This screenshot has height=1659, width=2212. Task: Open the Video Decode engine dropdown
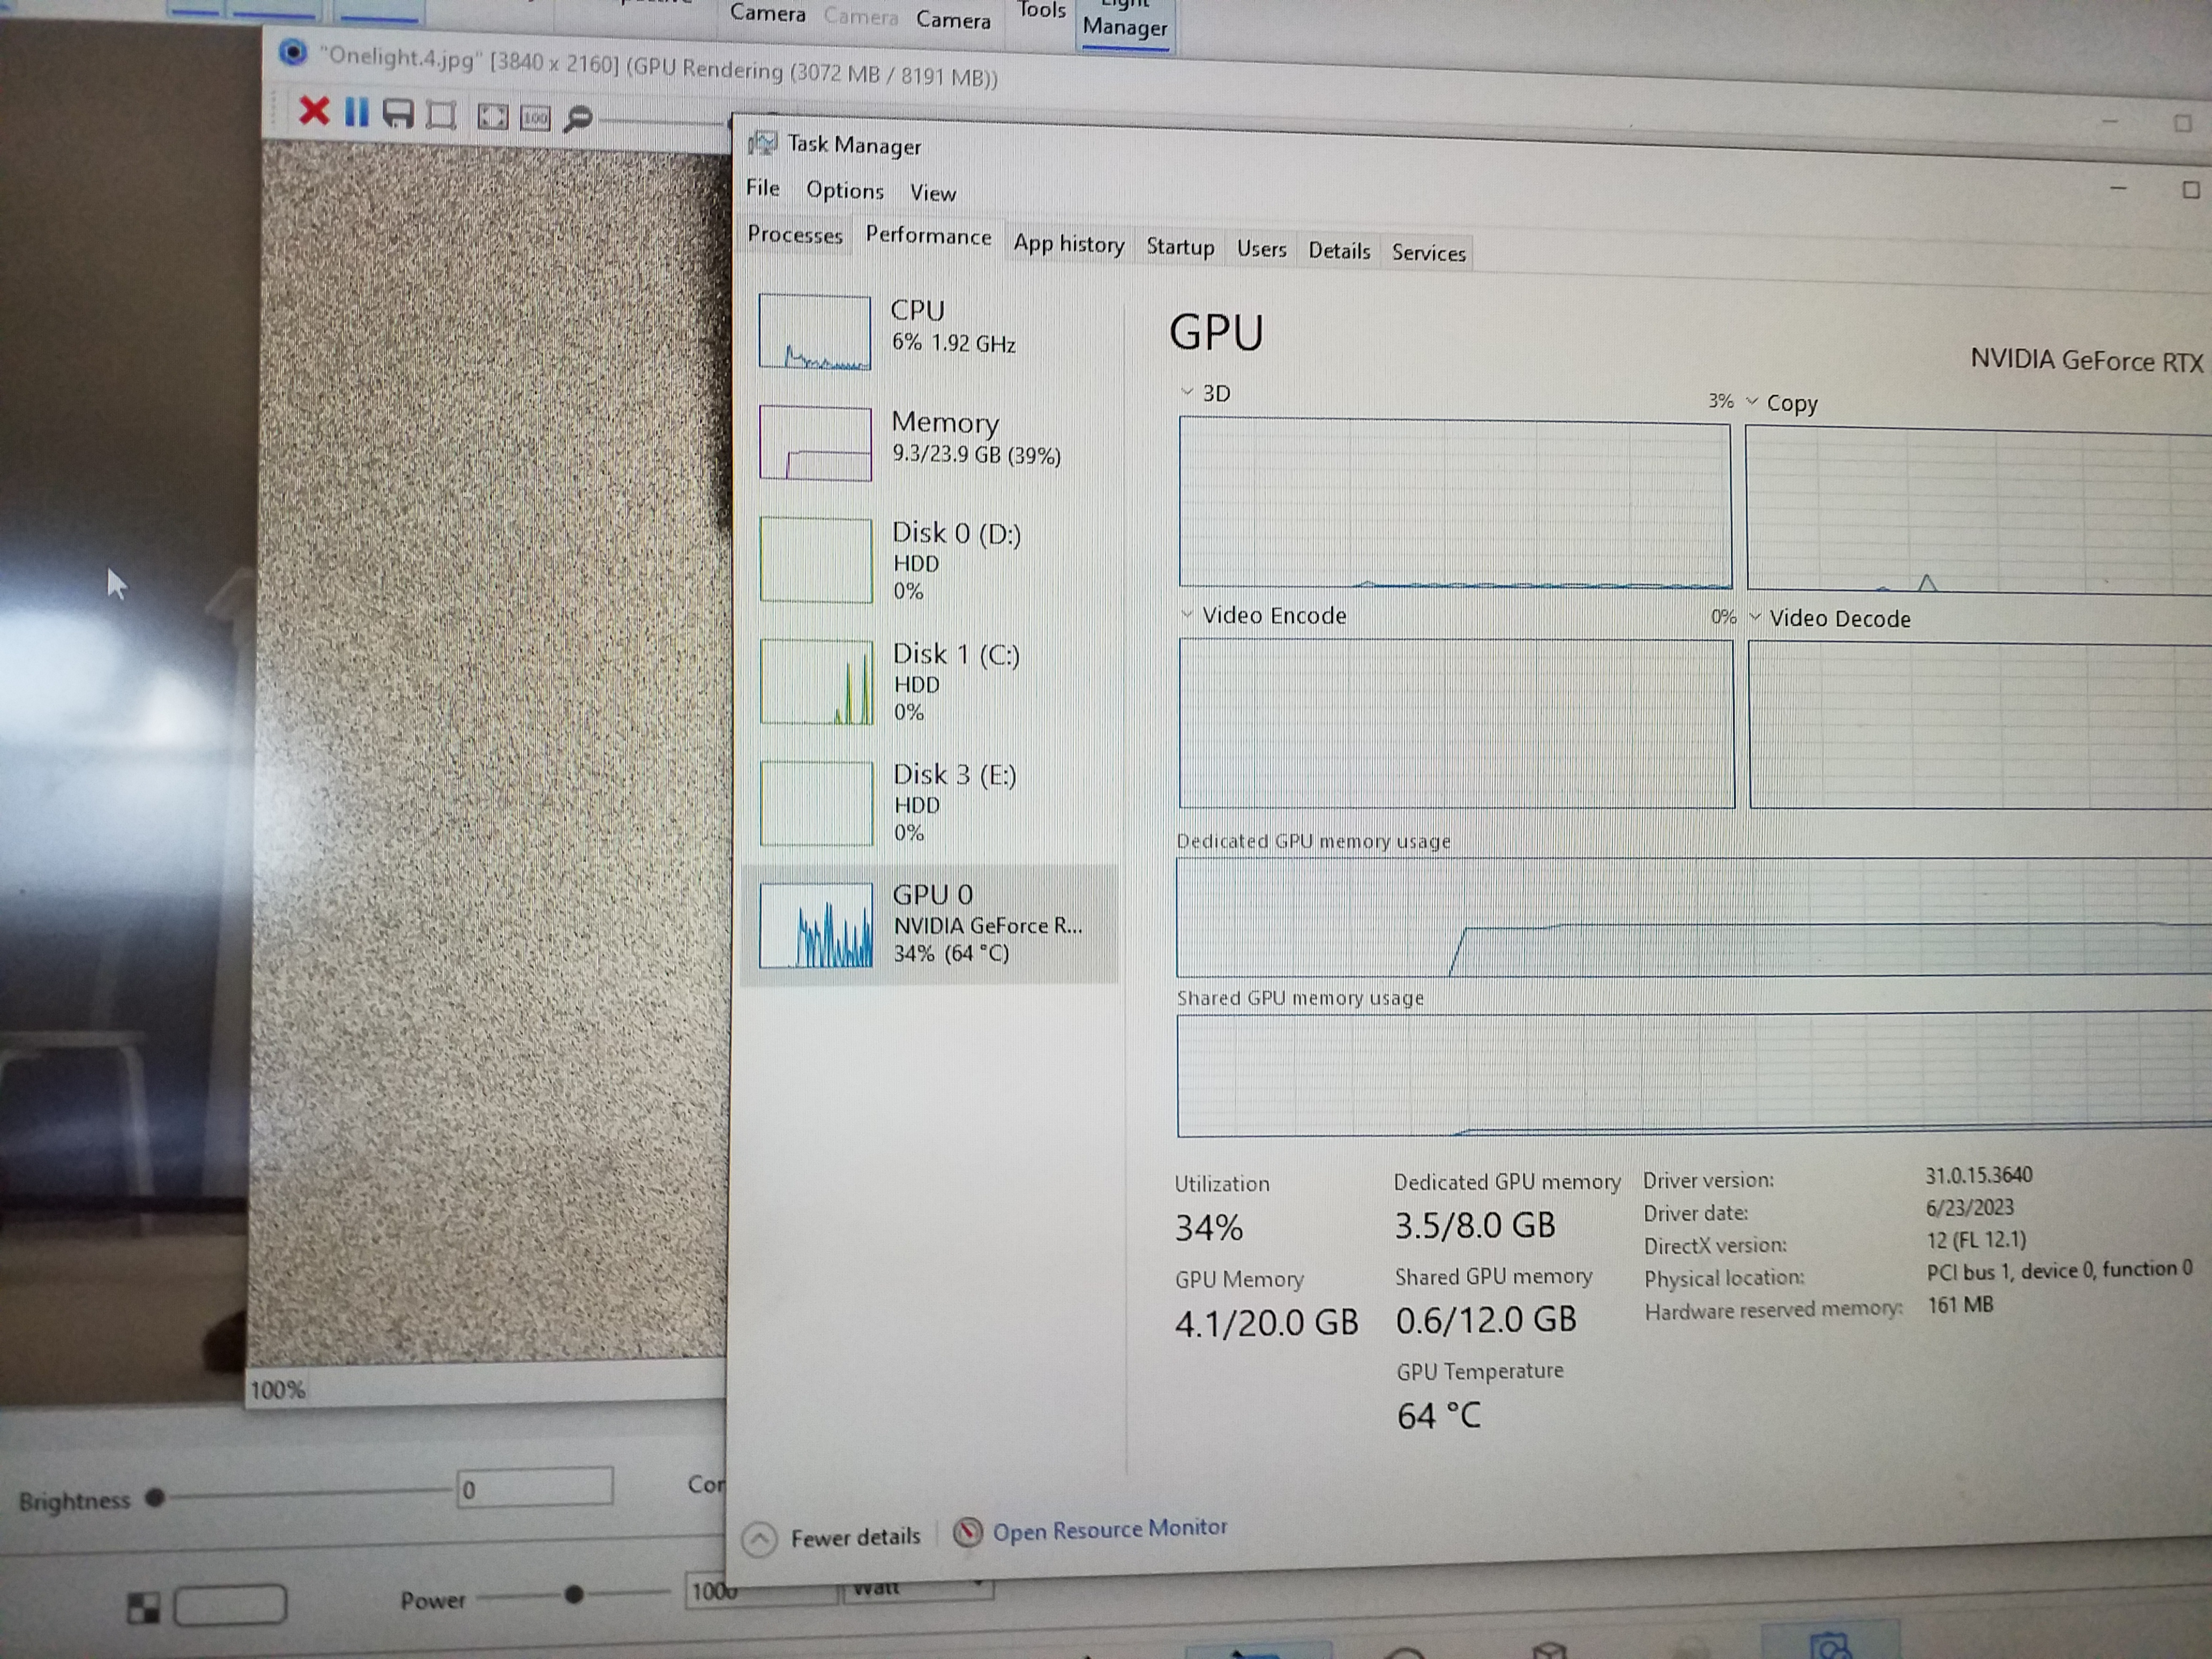(x=1755, y=617)
